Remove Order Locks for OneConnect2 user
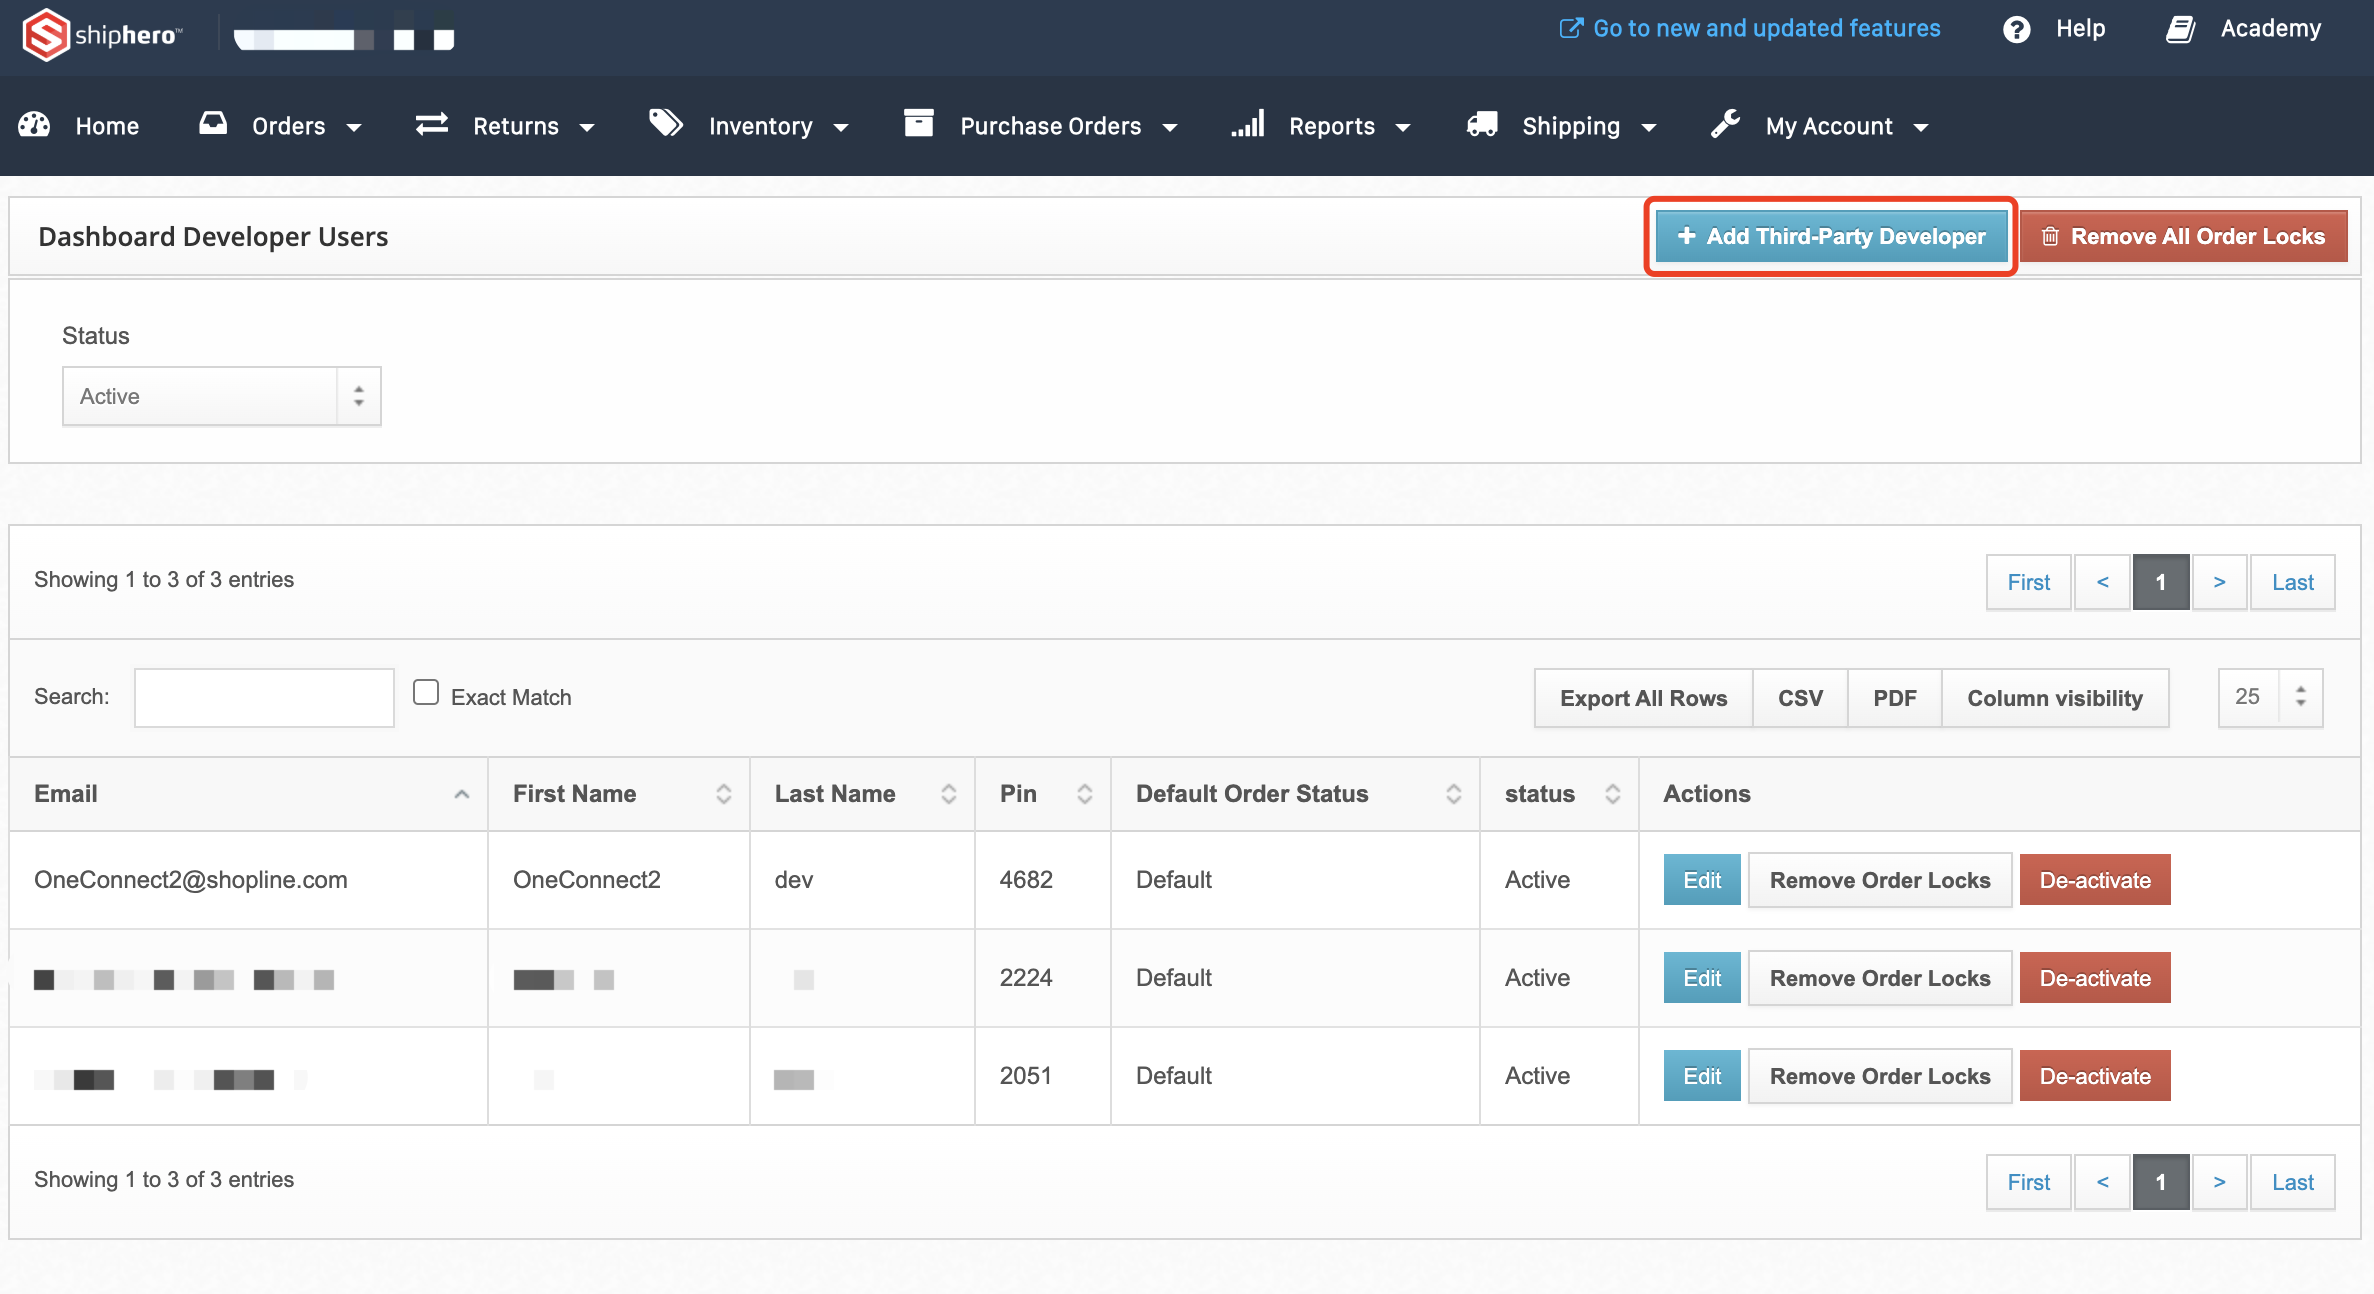Viewport: 2374px width, 1294px height. pos(1880,880)
